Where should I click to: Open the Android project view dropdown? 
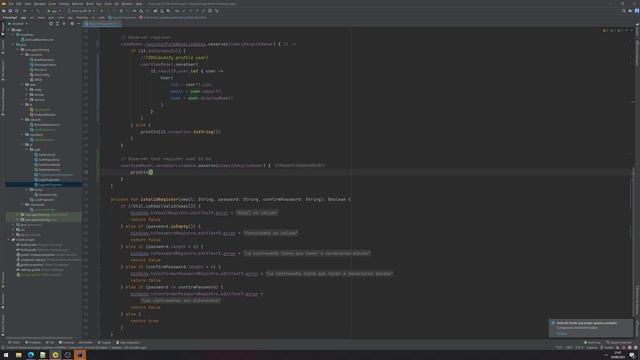point(18,24)
